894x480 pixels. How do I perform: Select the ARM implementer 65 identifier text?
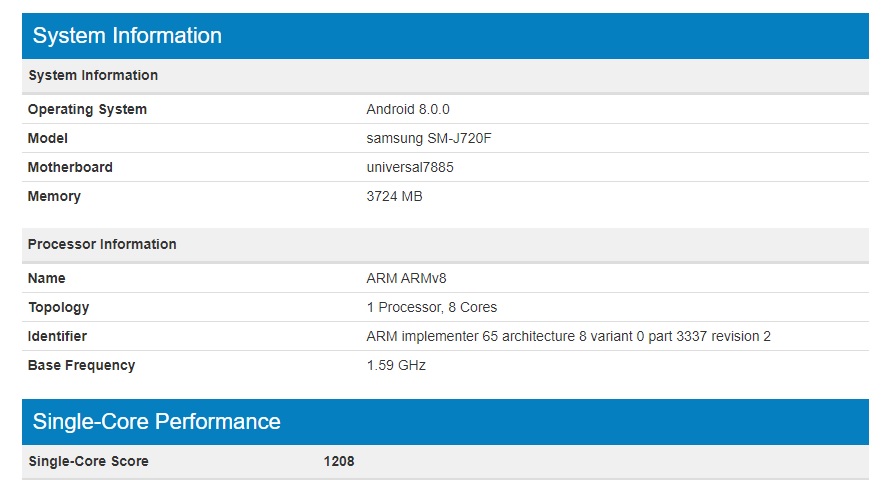pyautogui.click(x=568, y=336)
